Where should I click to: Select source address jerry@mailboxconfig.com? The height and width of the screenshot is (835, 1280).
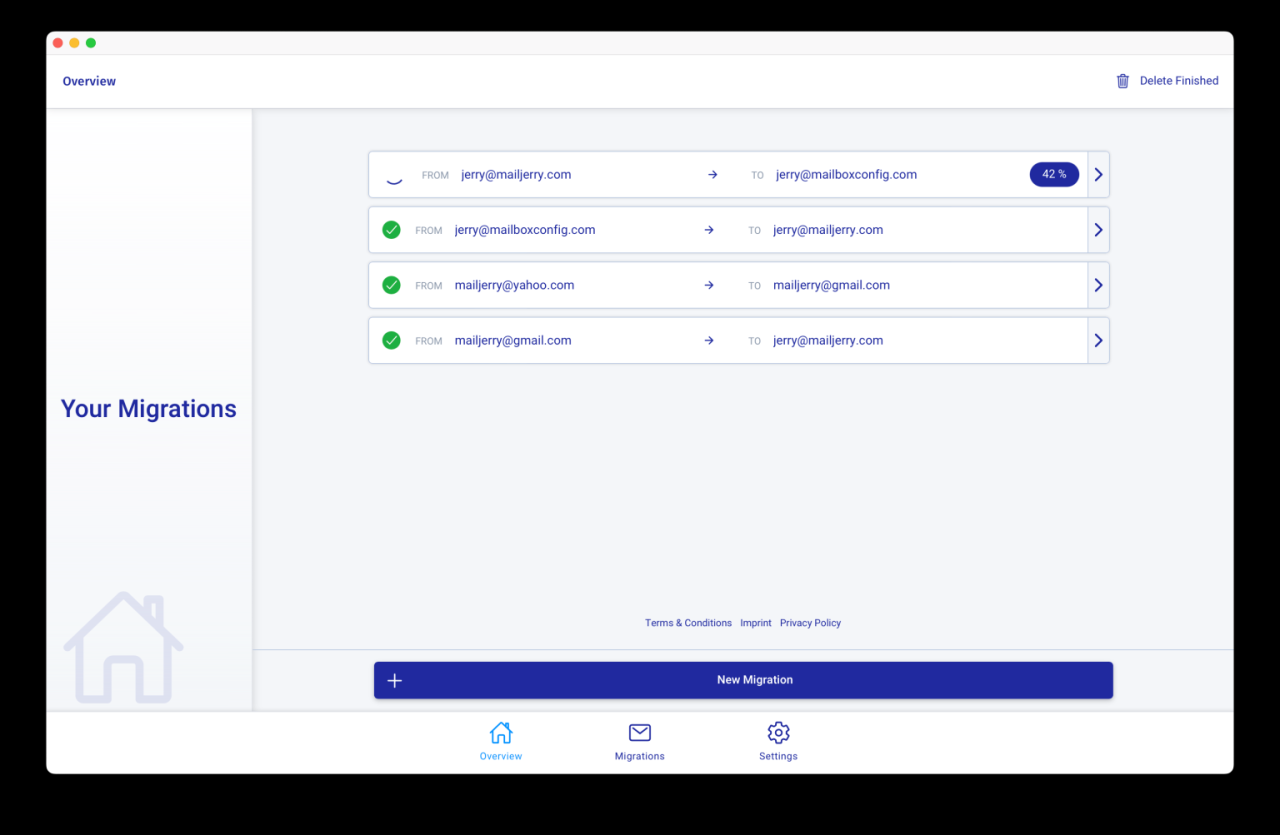point(525,230)
